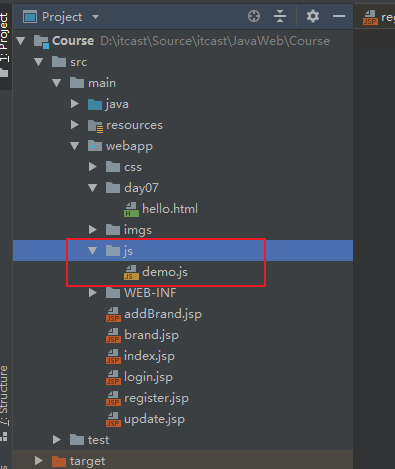Click the addBrand.jsp file icon
Image resolution: width=395 pixels, height=469 pixels.
[x=113, y=314]
